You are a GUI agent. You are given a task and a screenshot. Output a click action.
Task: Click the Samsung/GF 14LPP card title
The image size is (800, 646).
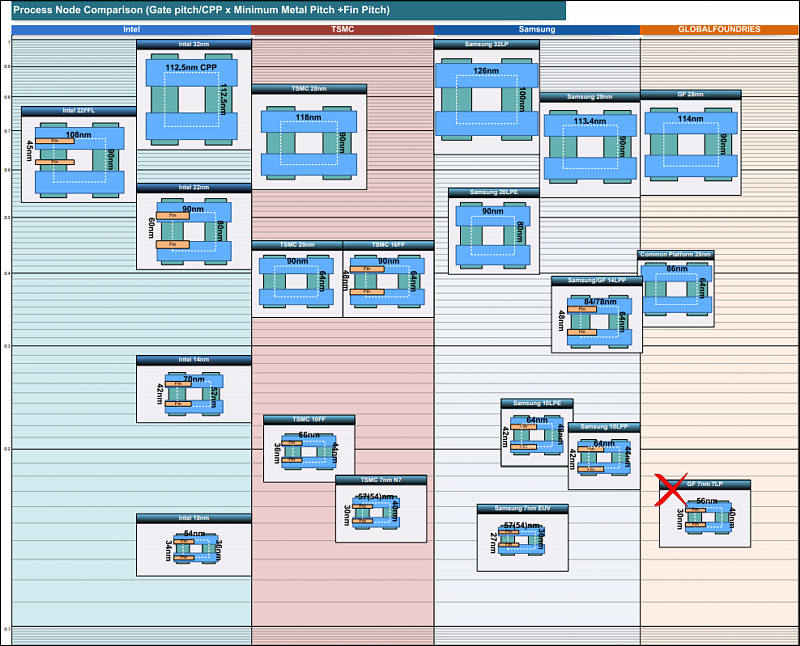coord(597,281)
